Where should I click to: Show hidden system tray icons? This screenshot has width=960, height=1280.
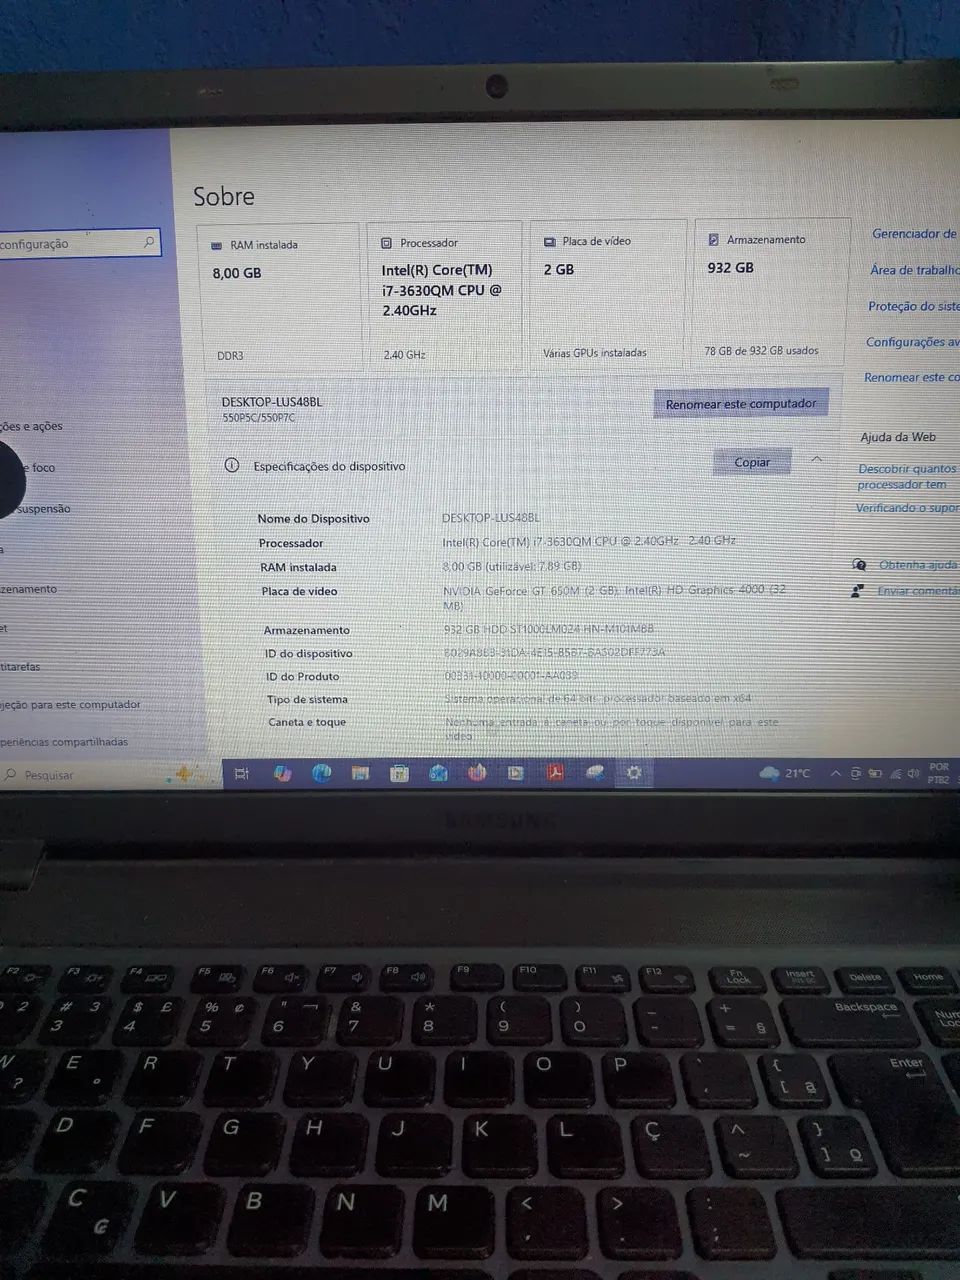[836, 773]
